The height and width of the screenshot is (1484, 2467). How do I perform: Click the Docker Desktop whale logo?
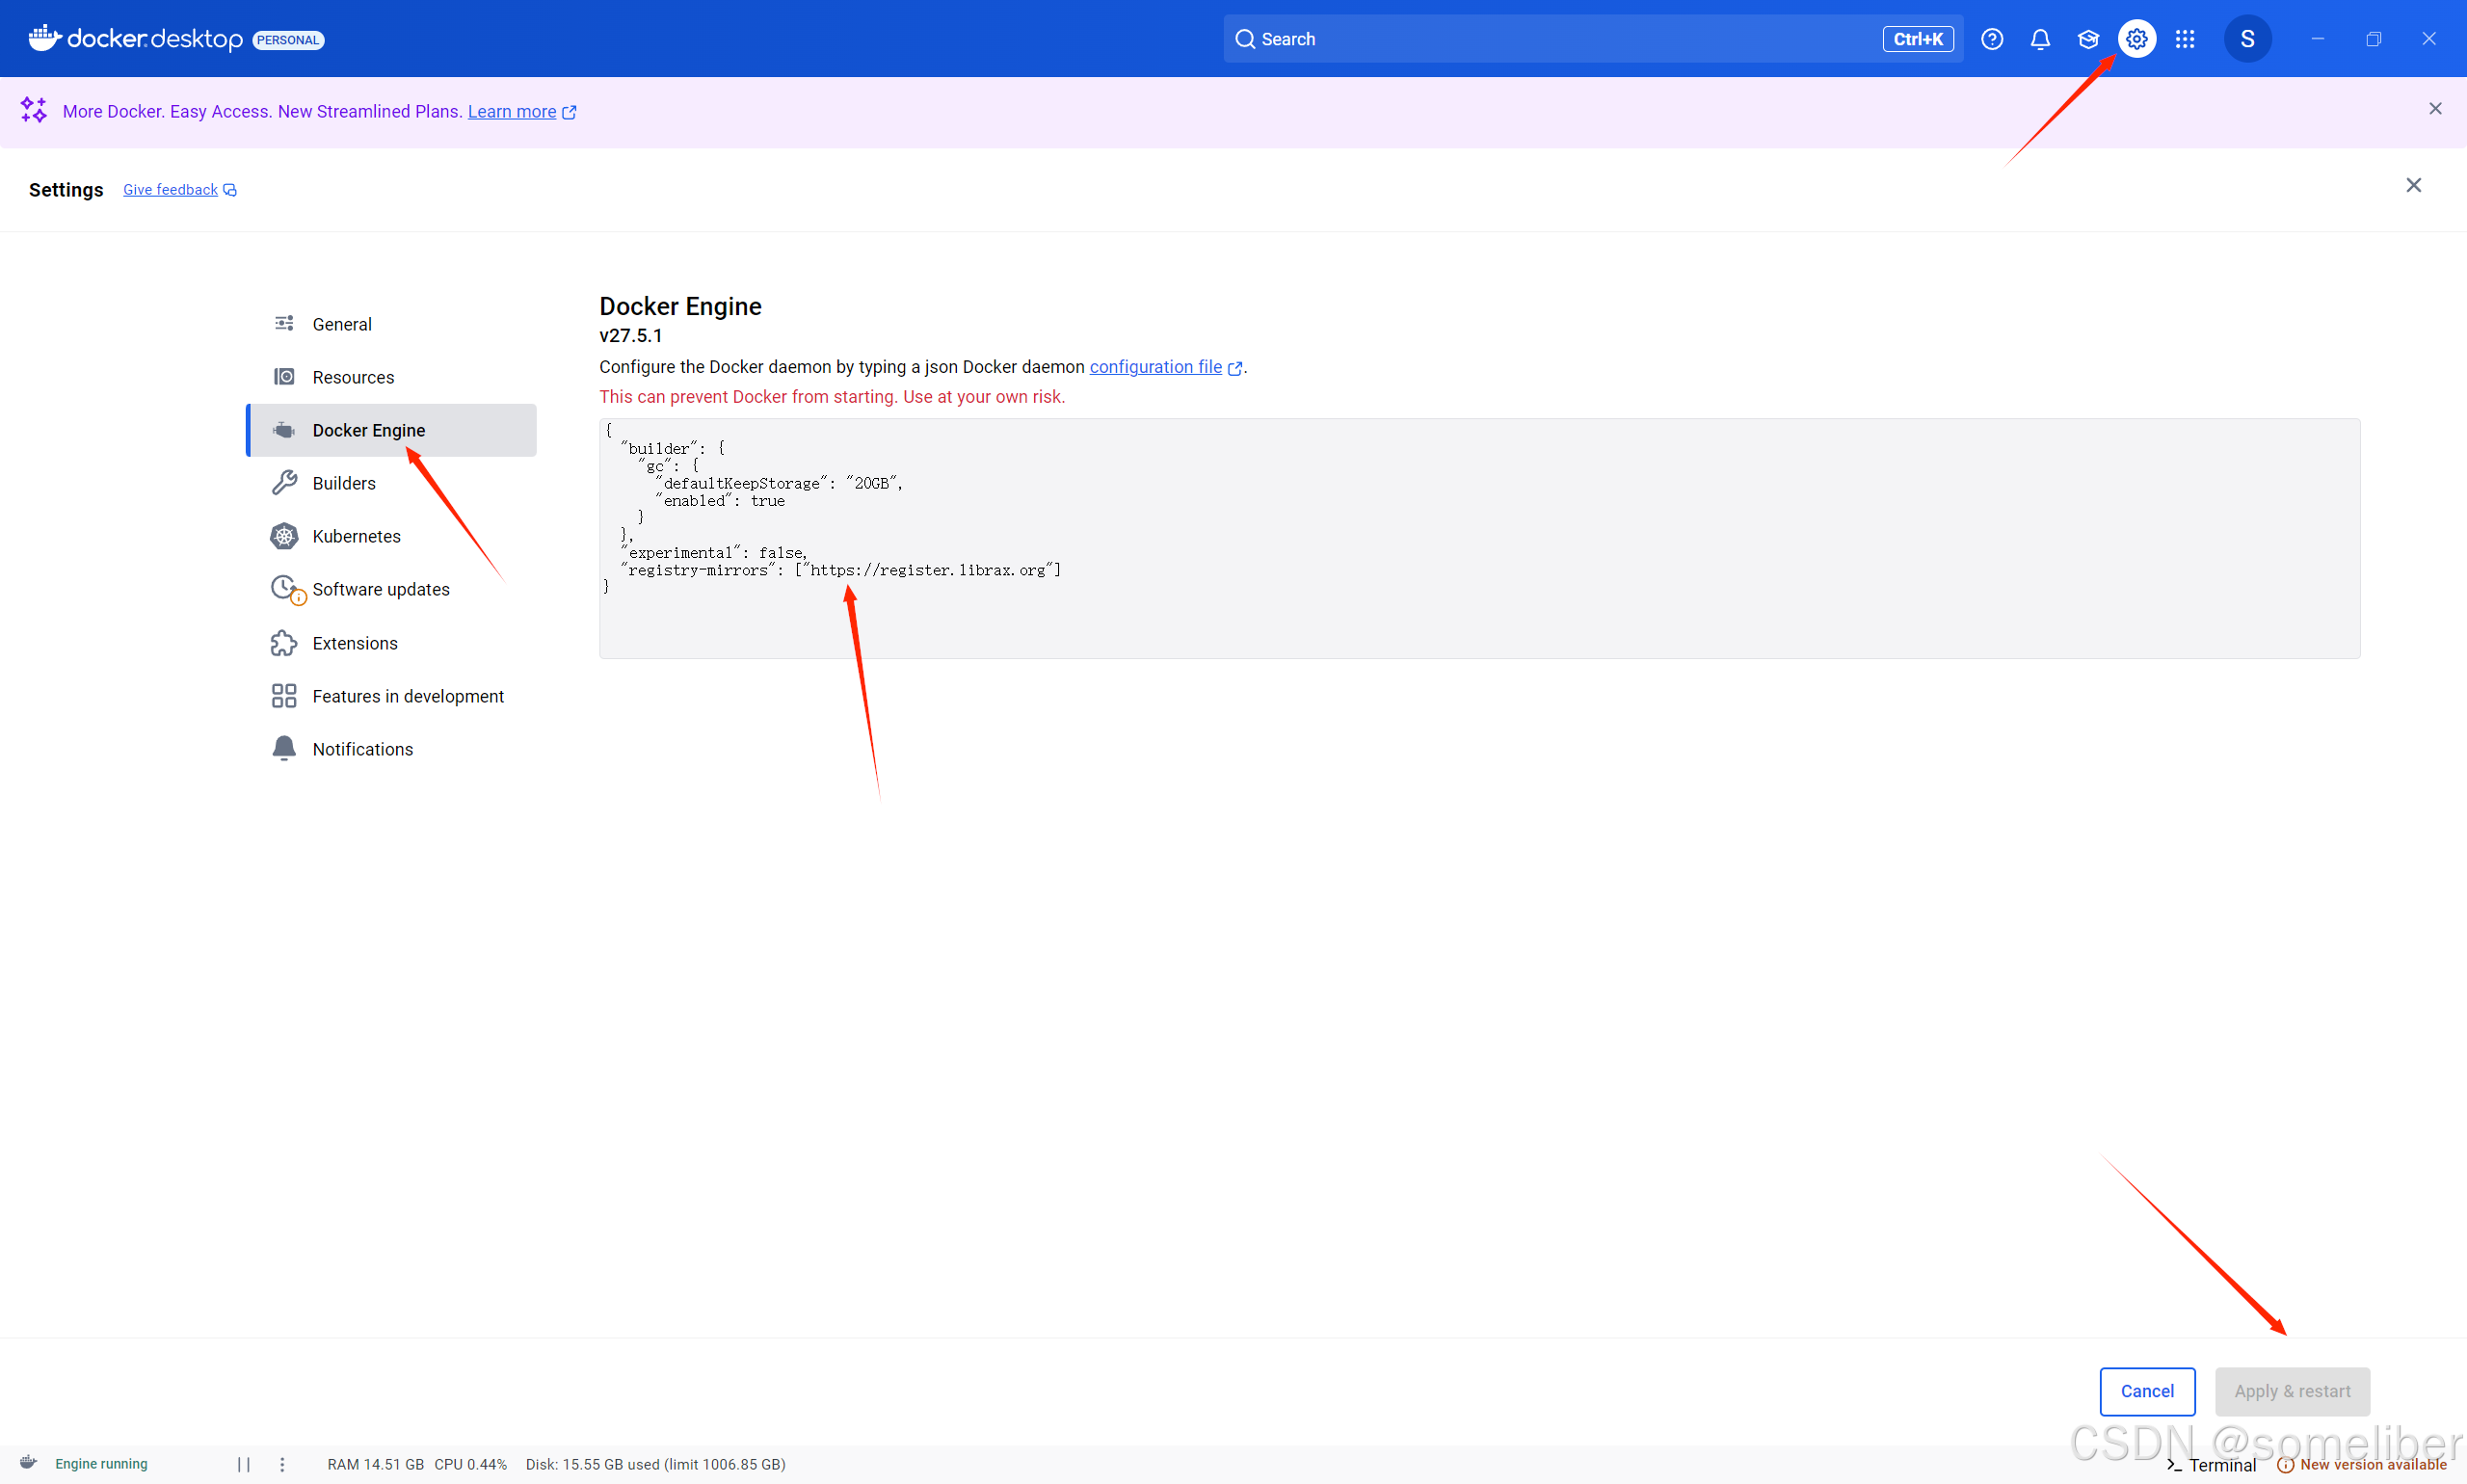coord(45,38)
